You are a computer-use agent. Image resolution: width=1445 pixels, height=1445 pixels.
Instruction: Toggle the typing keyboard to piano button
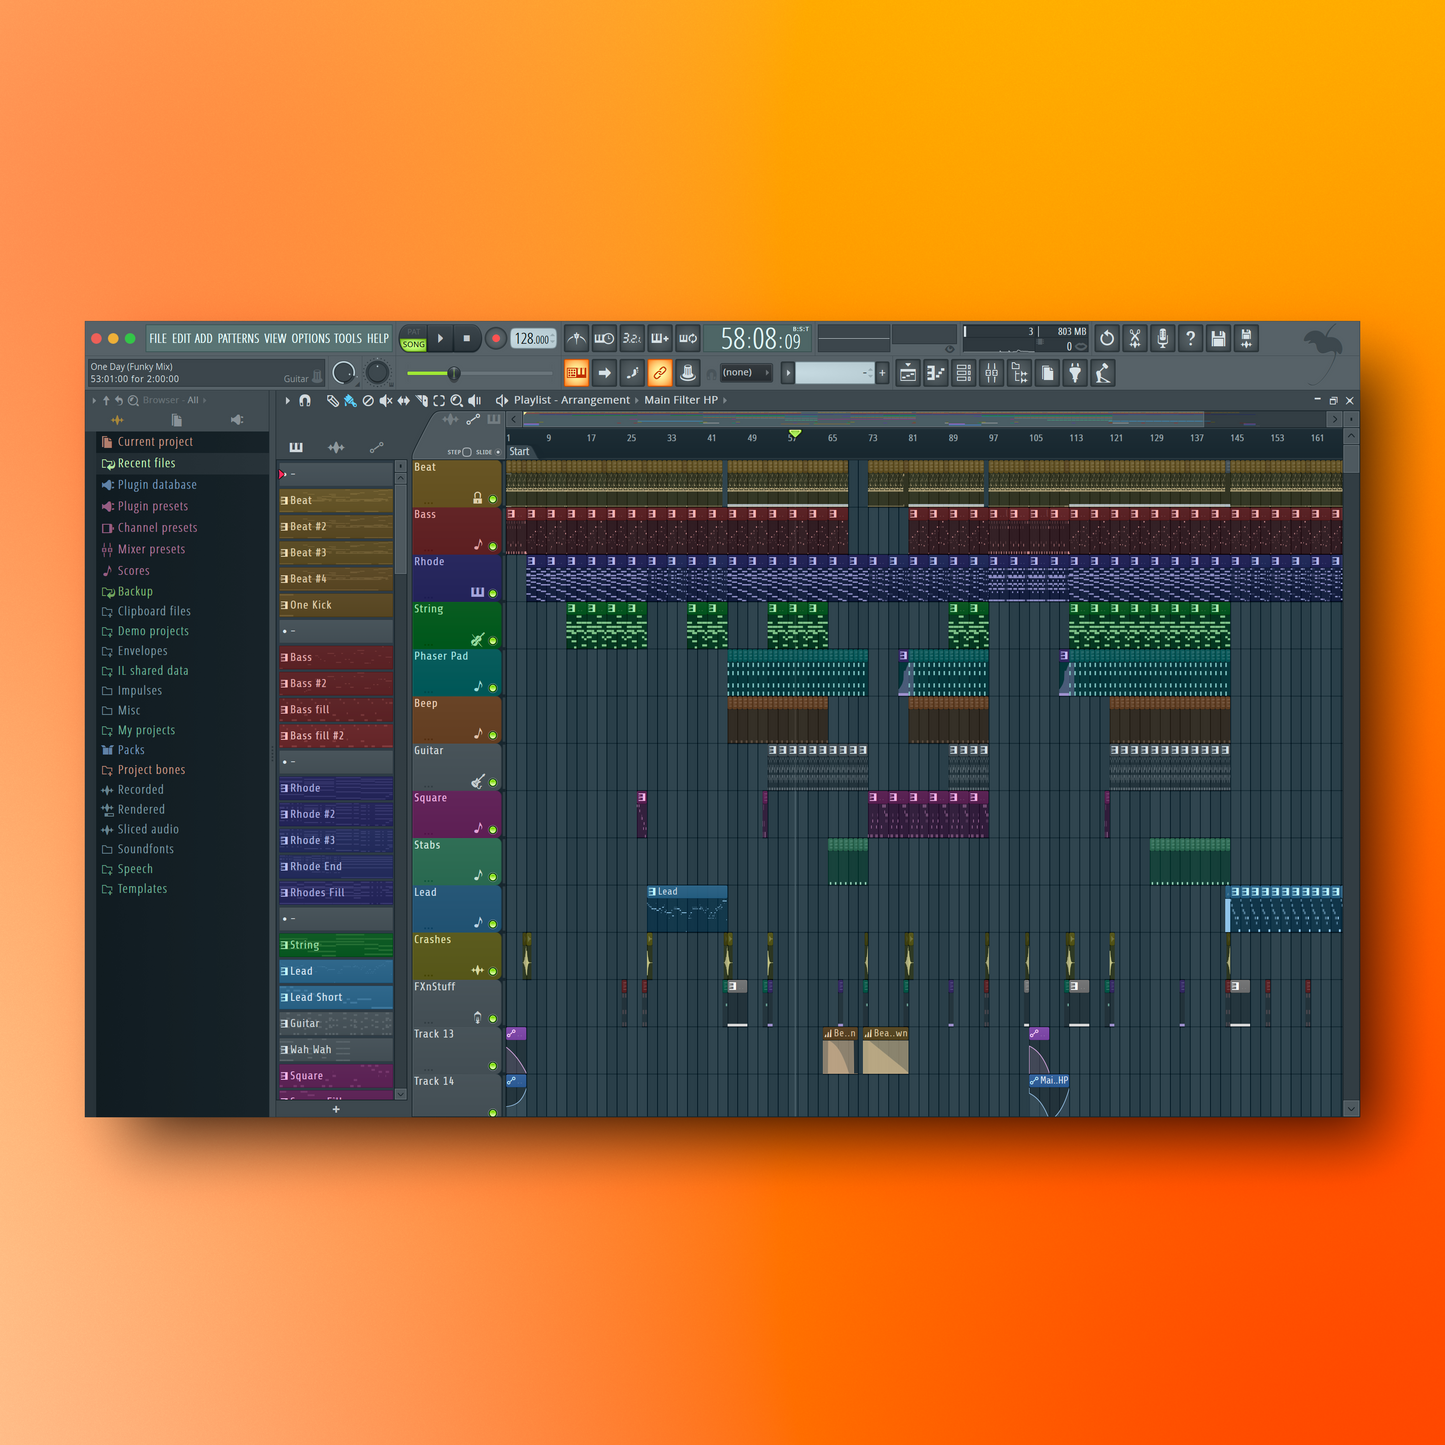tap(576, 374)
